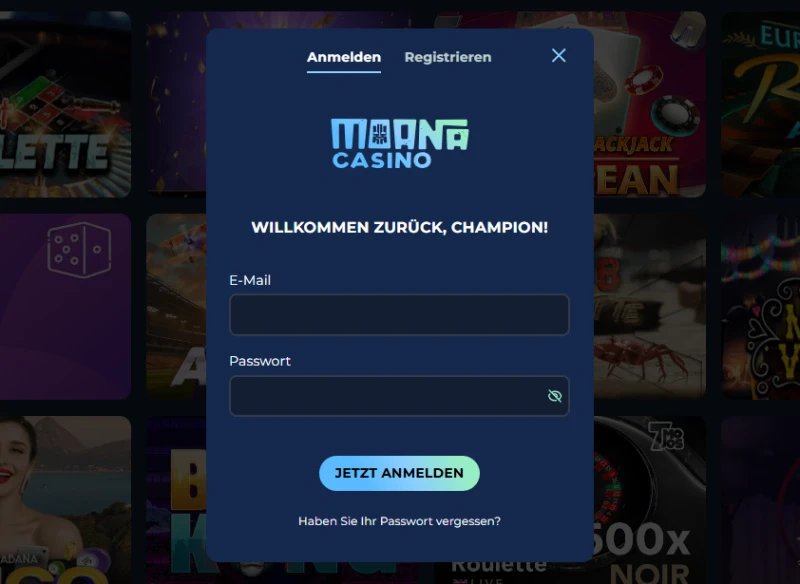800x584 pixels.
Task: Open the colorful garland game tile
Action: pyautogui.click(x=760, y=307)
